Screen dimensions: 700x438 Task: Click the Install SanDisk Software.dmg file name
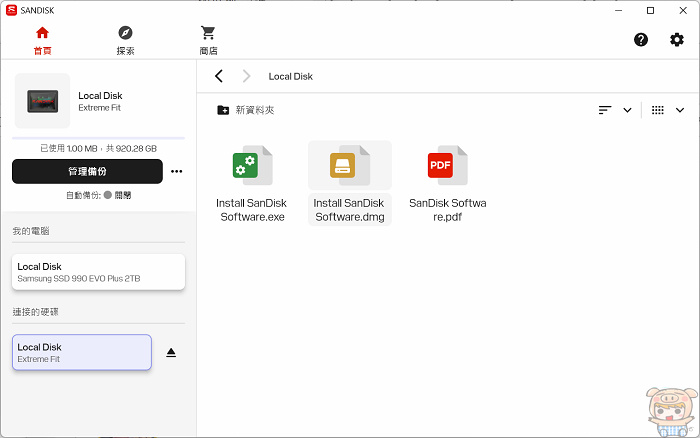click(x=350, y=210)
